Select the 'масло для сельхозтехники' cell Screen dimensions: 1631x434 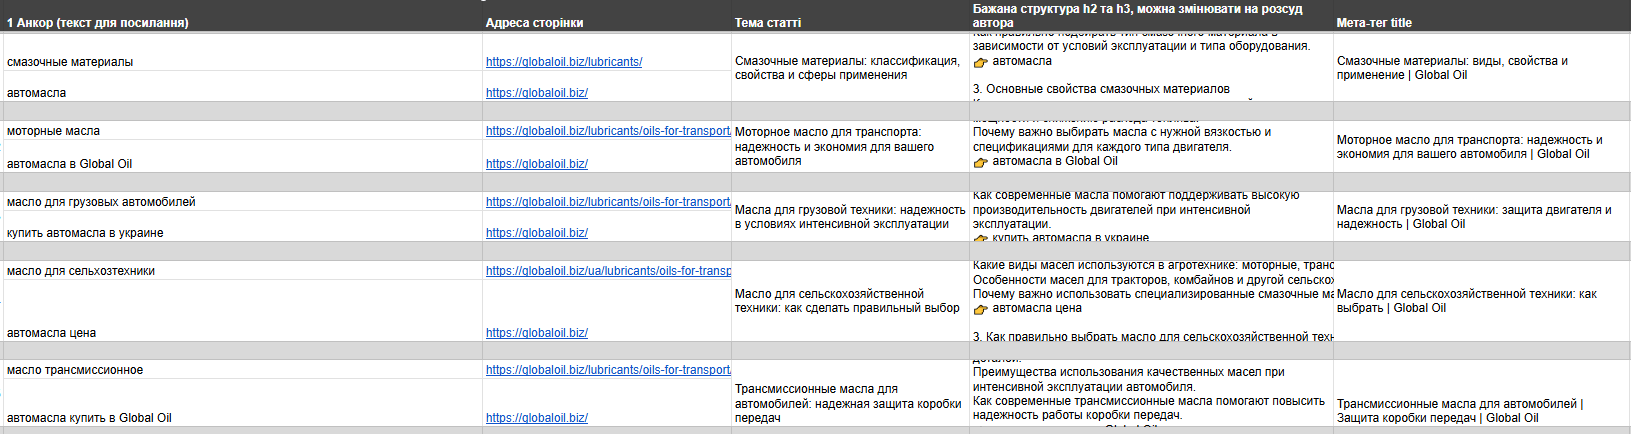(x=243, y=271)
